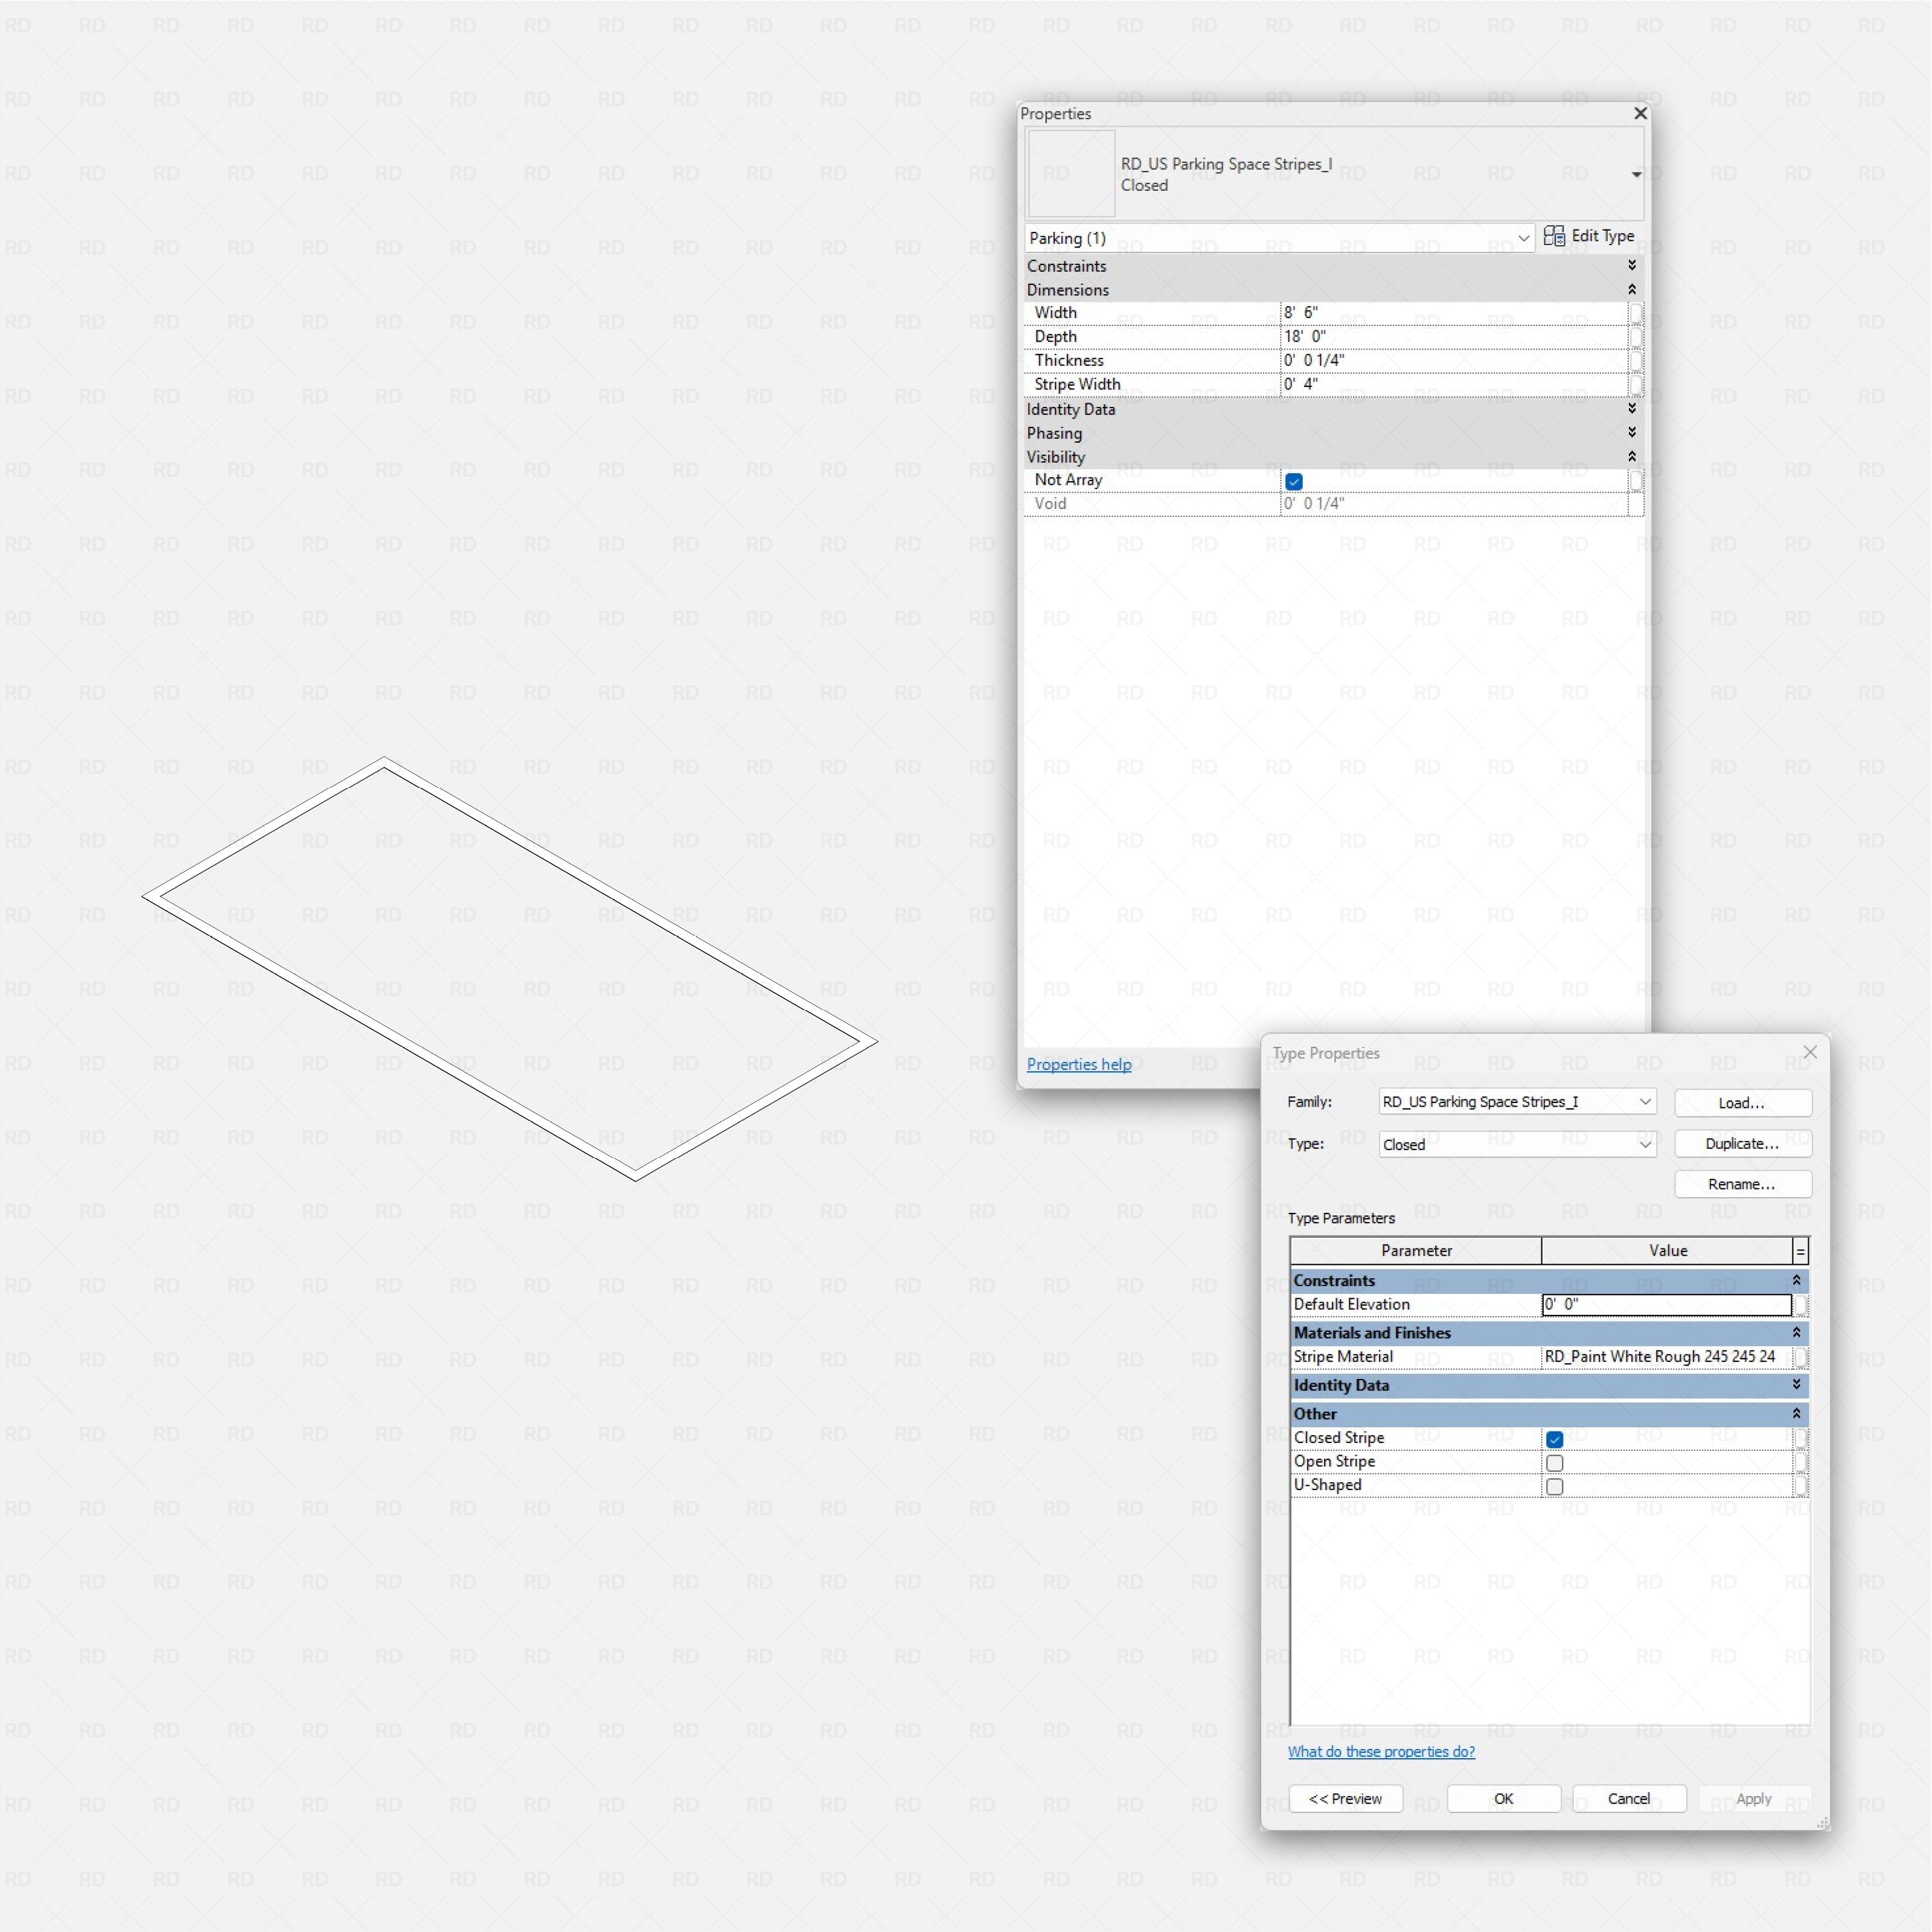This screenshot has height=1932, width=1932.
Task: Expand the Phasing section in Properties
Action: (1631, 432)
